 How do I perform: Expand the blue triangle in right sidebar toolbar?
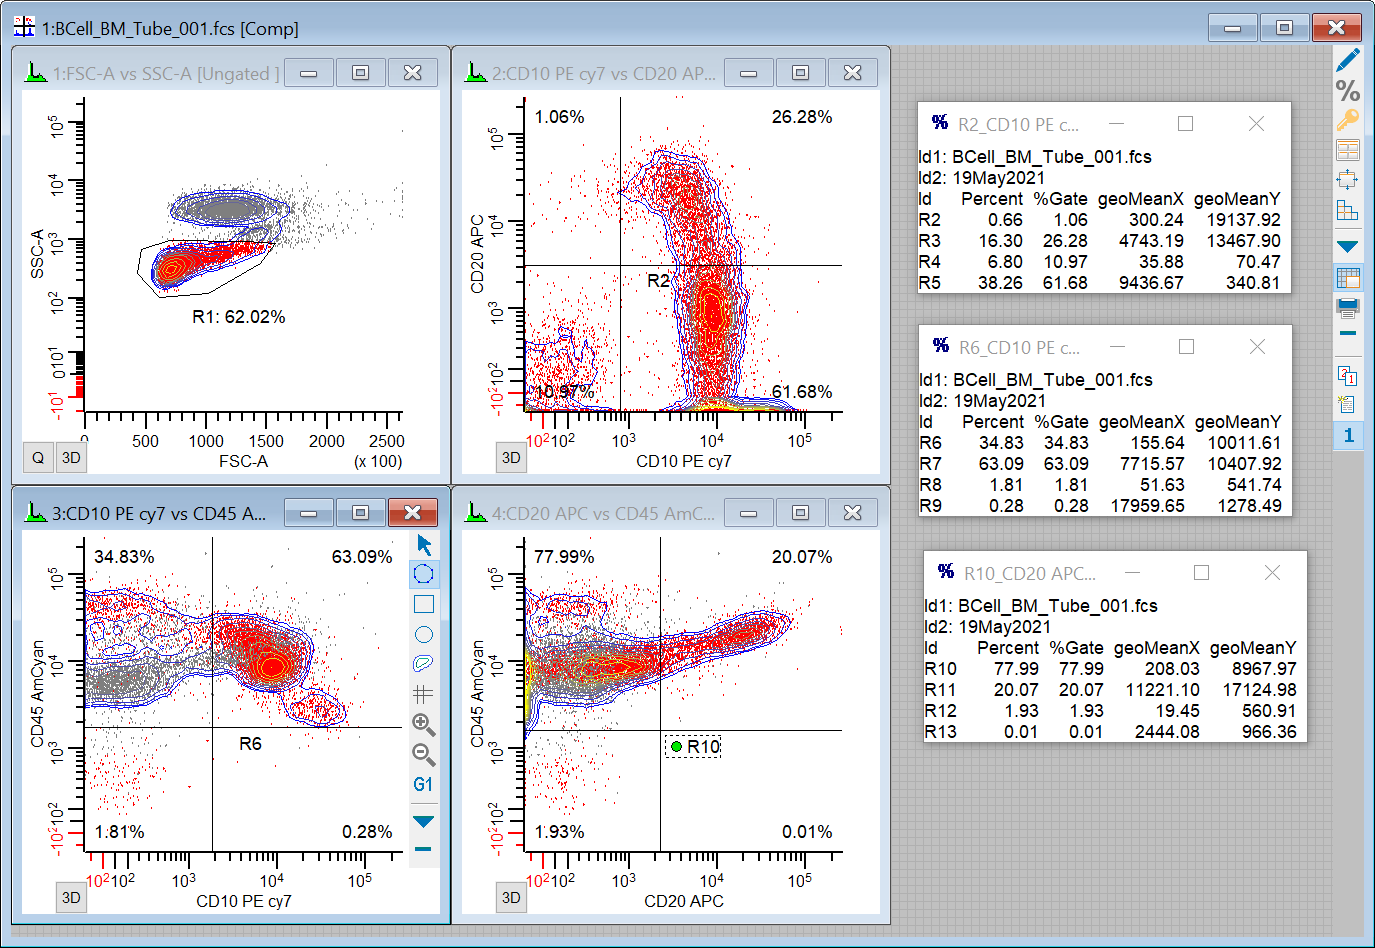click(1348, 246)
